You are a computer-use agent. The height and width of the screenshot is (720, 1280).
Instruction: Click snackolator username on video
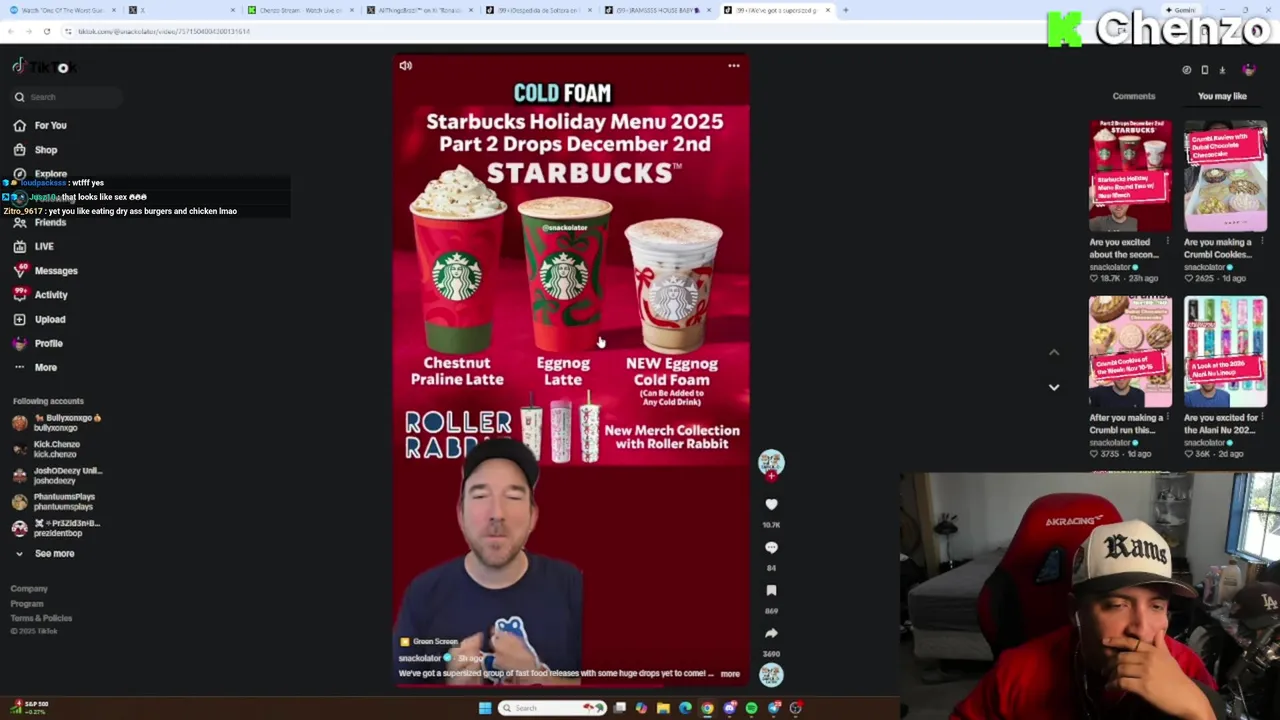click(420, 658)
